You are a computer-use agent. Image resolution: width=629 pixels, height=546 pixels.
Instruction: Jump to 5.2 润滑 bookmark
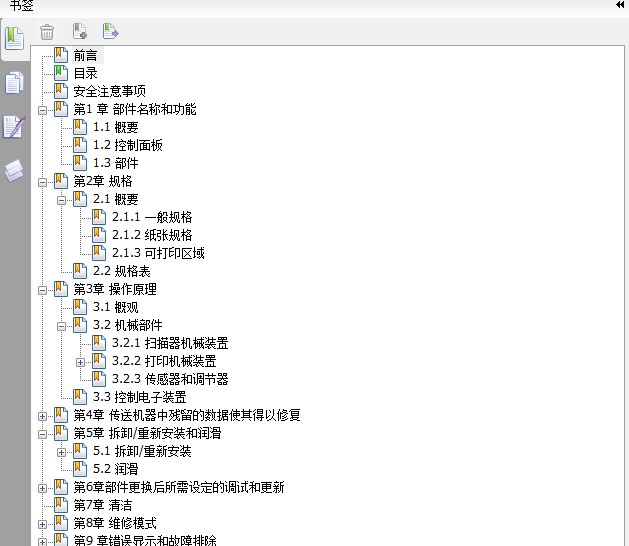coord(116,469)
